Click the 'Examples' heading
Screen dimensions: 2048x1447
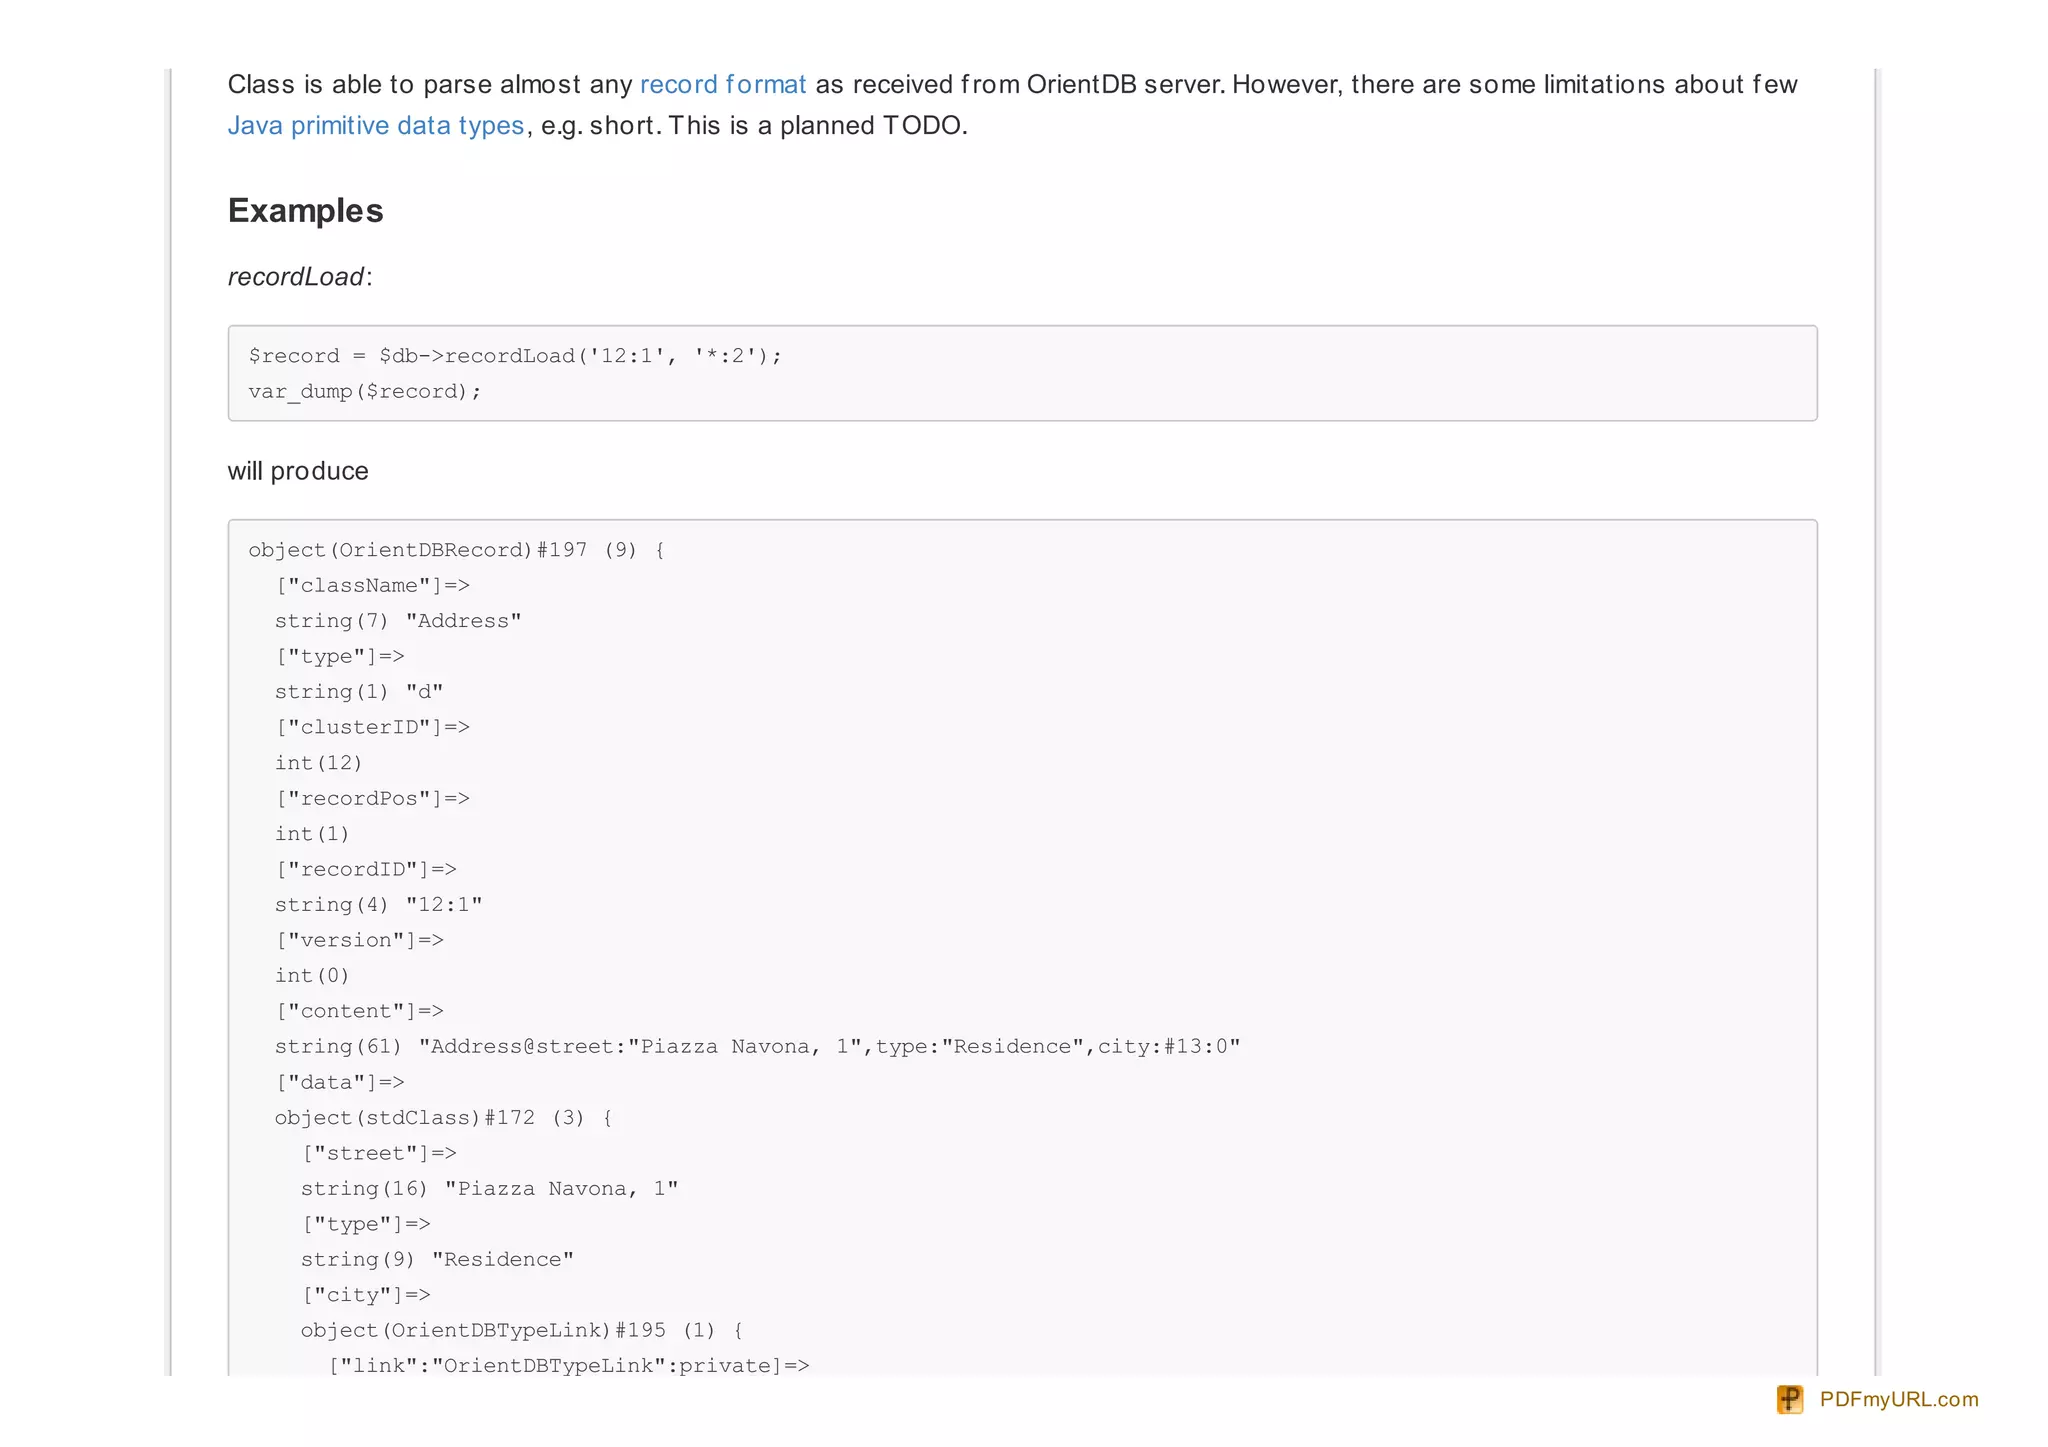coord(305,211)
